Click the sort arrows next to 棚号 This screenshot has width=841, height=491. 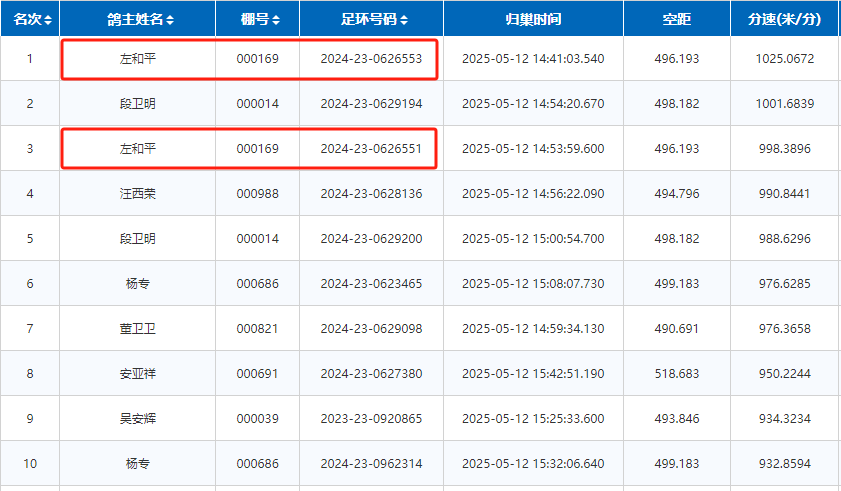coord(275,20)
